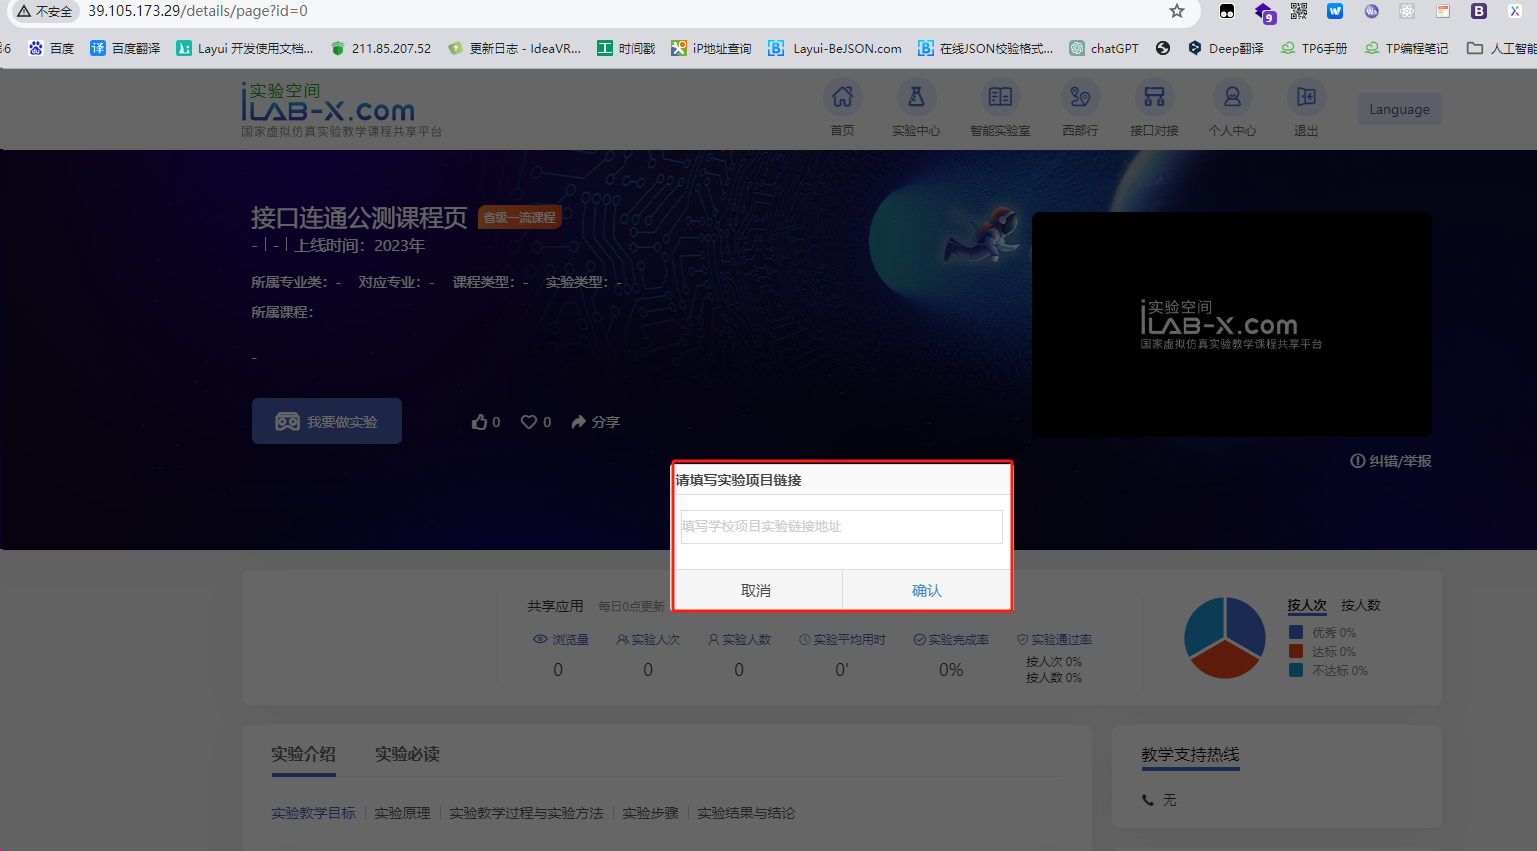The image size is (1537, 851).
Task: Click the 分享 share arrow icon
Action: coord(579,422)
